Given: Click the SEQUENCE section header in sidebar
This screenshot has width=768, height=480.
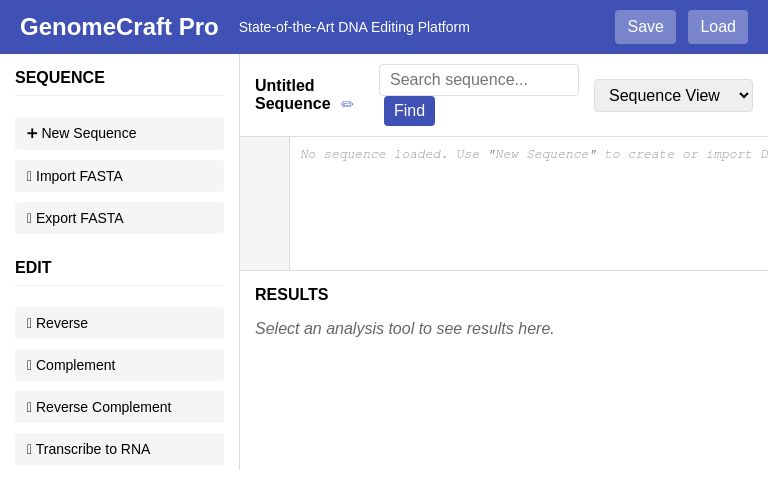Looking at the screenshot, I should tap(60, 78).
